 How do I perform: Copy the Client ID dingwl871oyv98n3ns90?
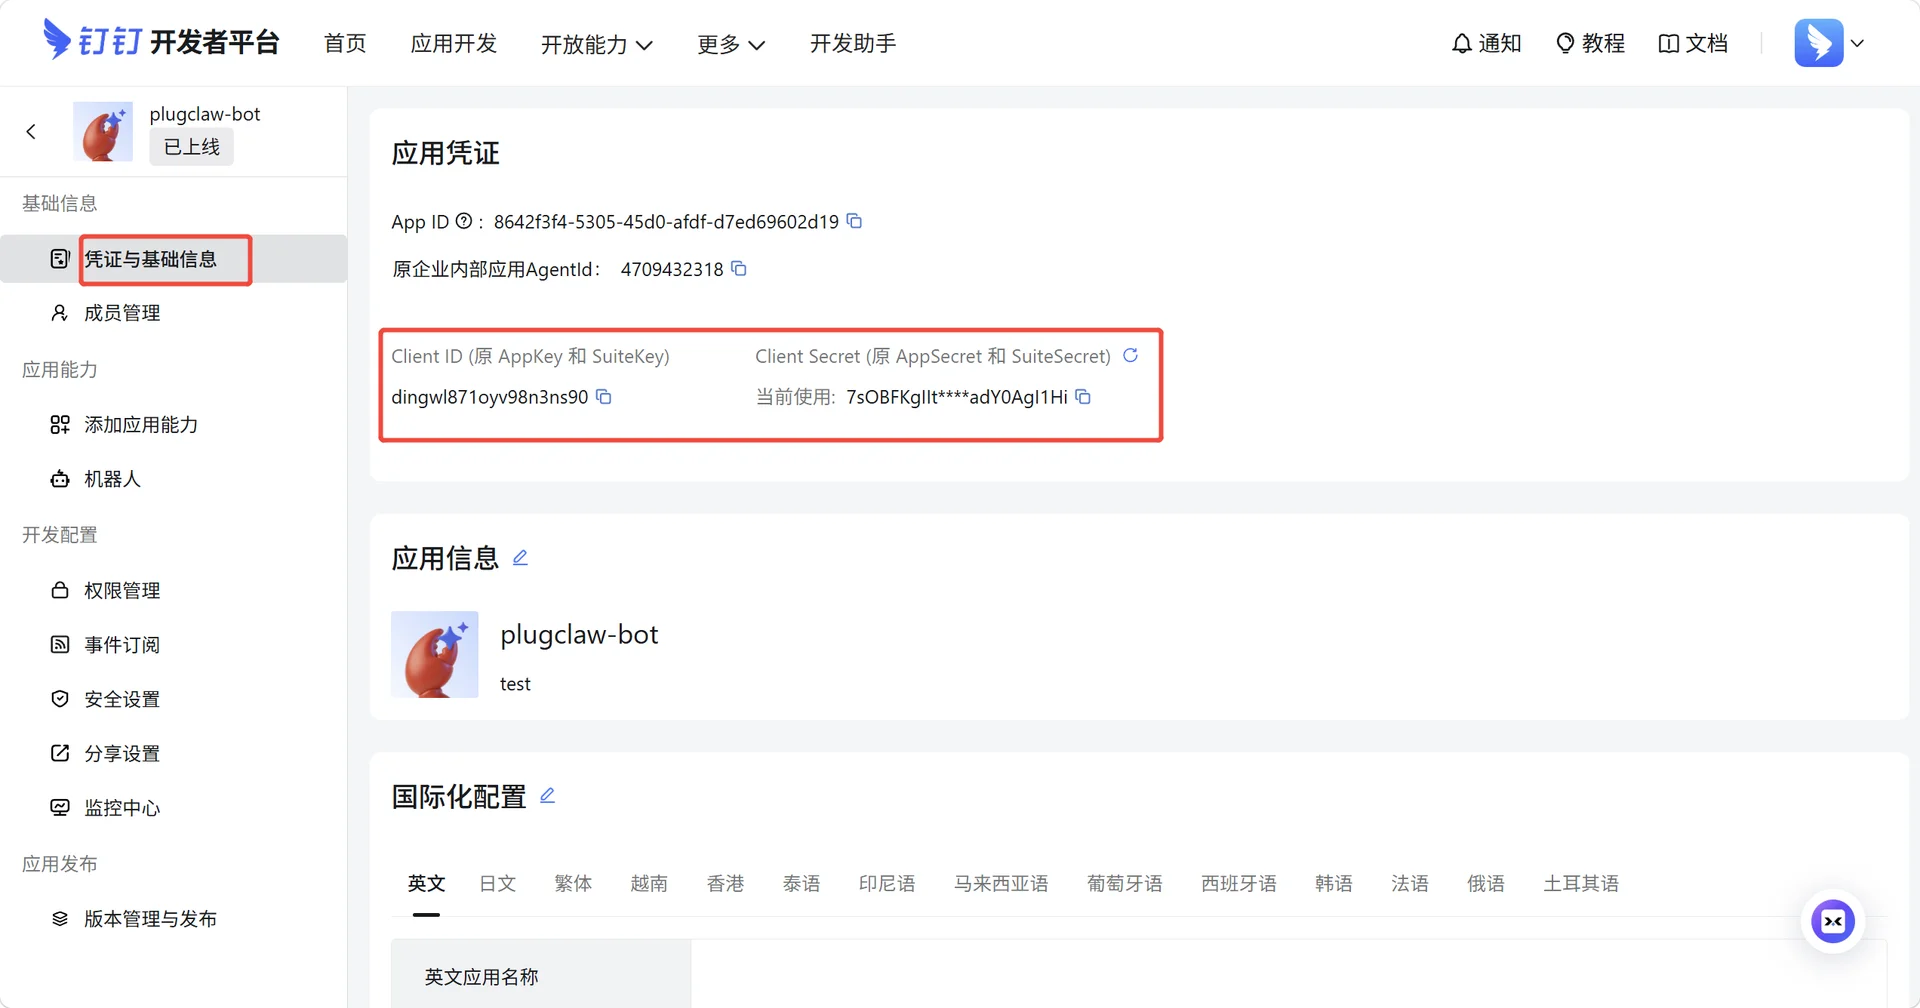(x=604, y=397)
